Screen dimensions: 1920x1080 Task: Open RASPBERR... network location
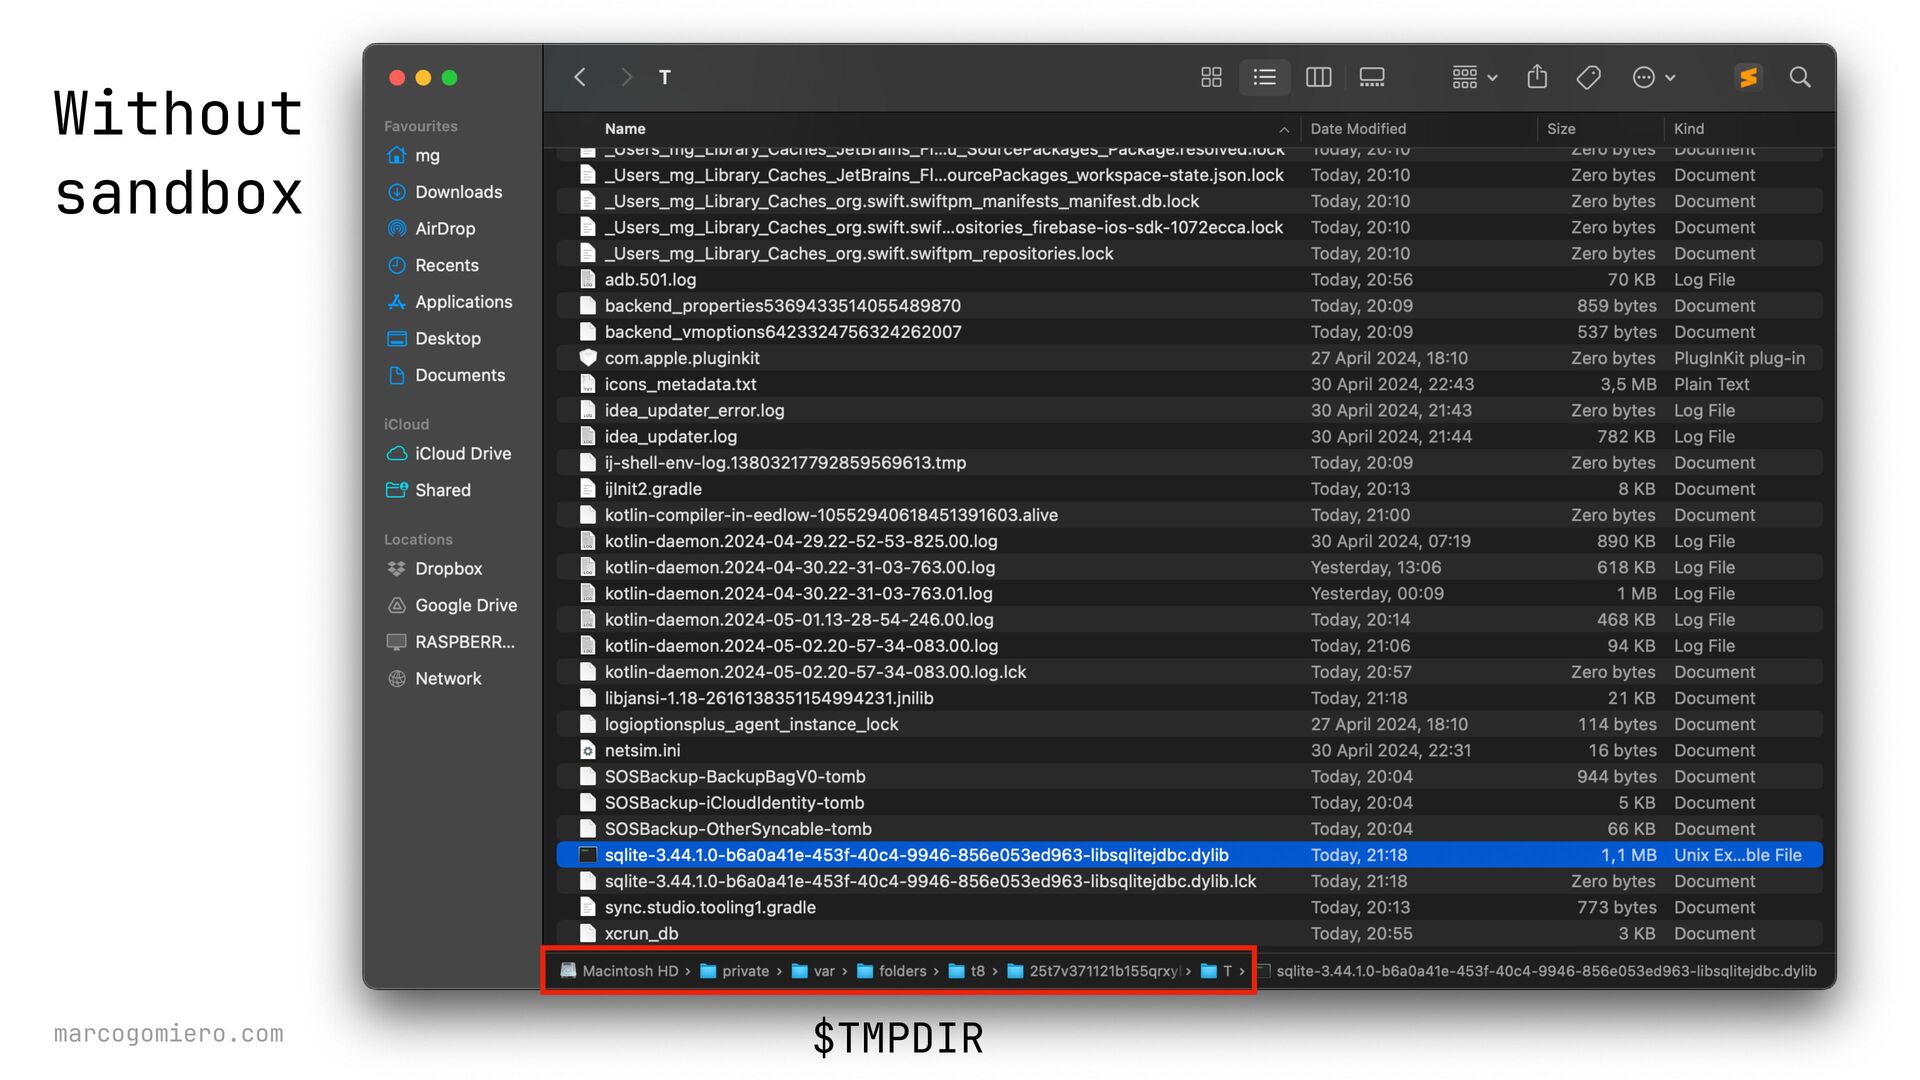pos(449,642)
